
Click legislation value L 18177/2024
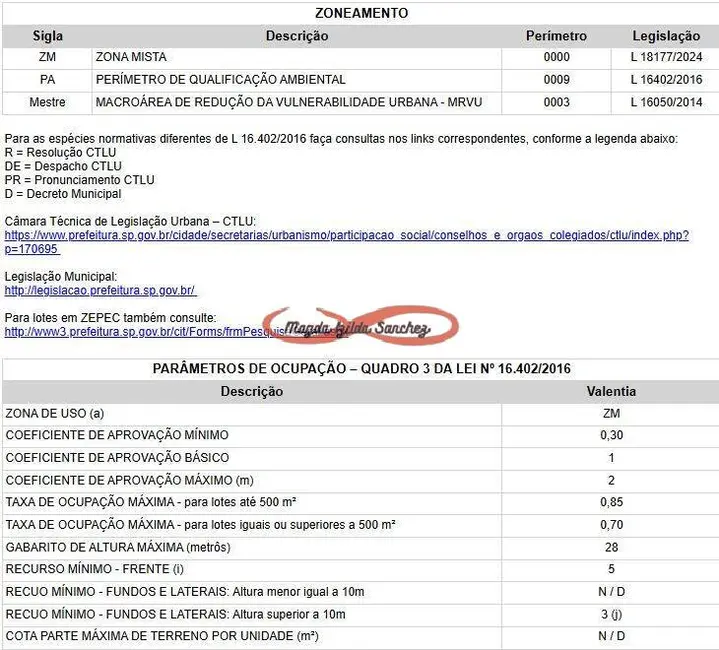pyautogui.click(x=666, y=57)
